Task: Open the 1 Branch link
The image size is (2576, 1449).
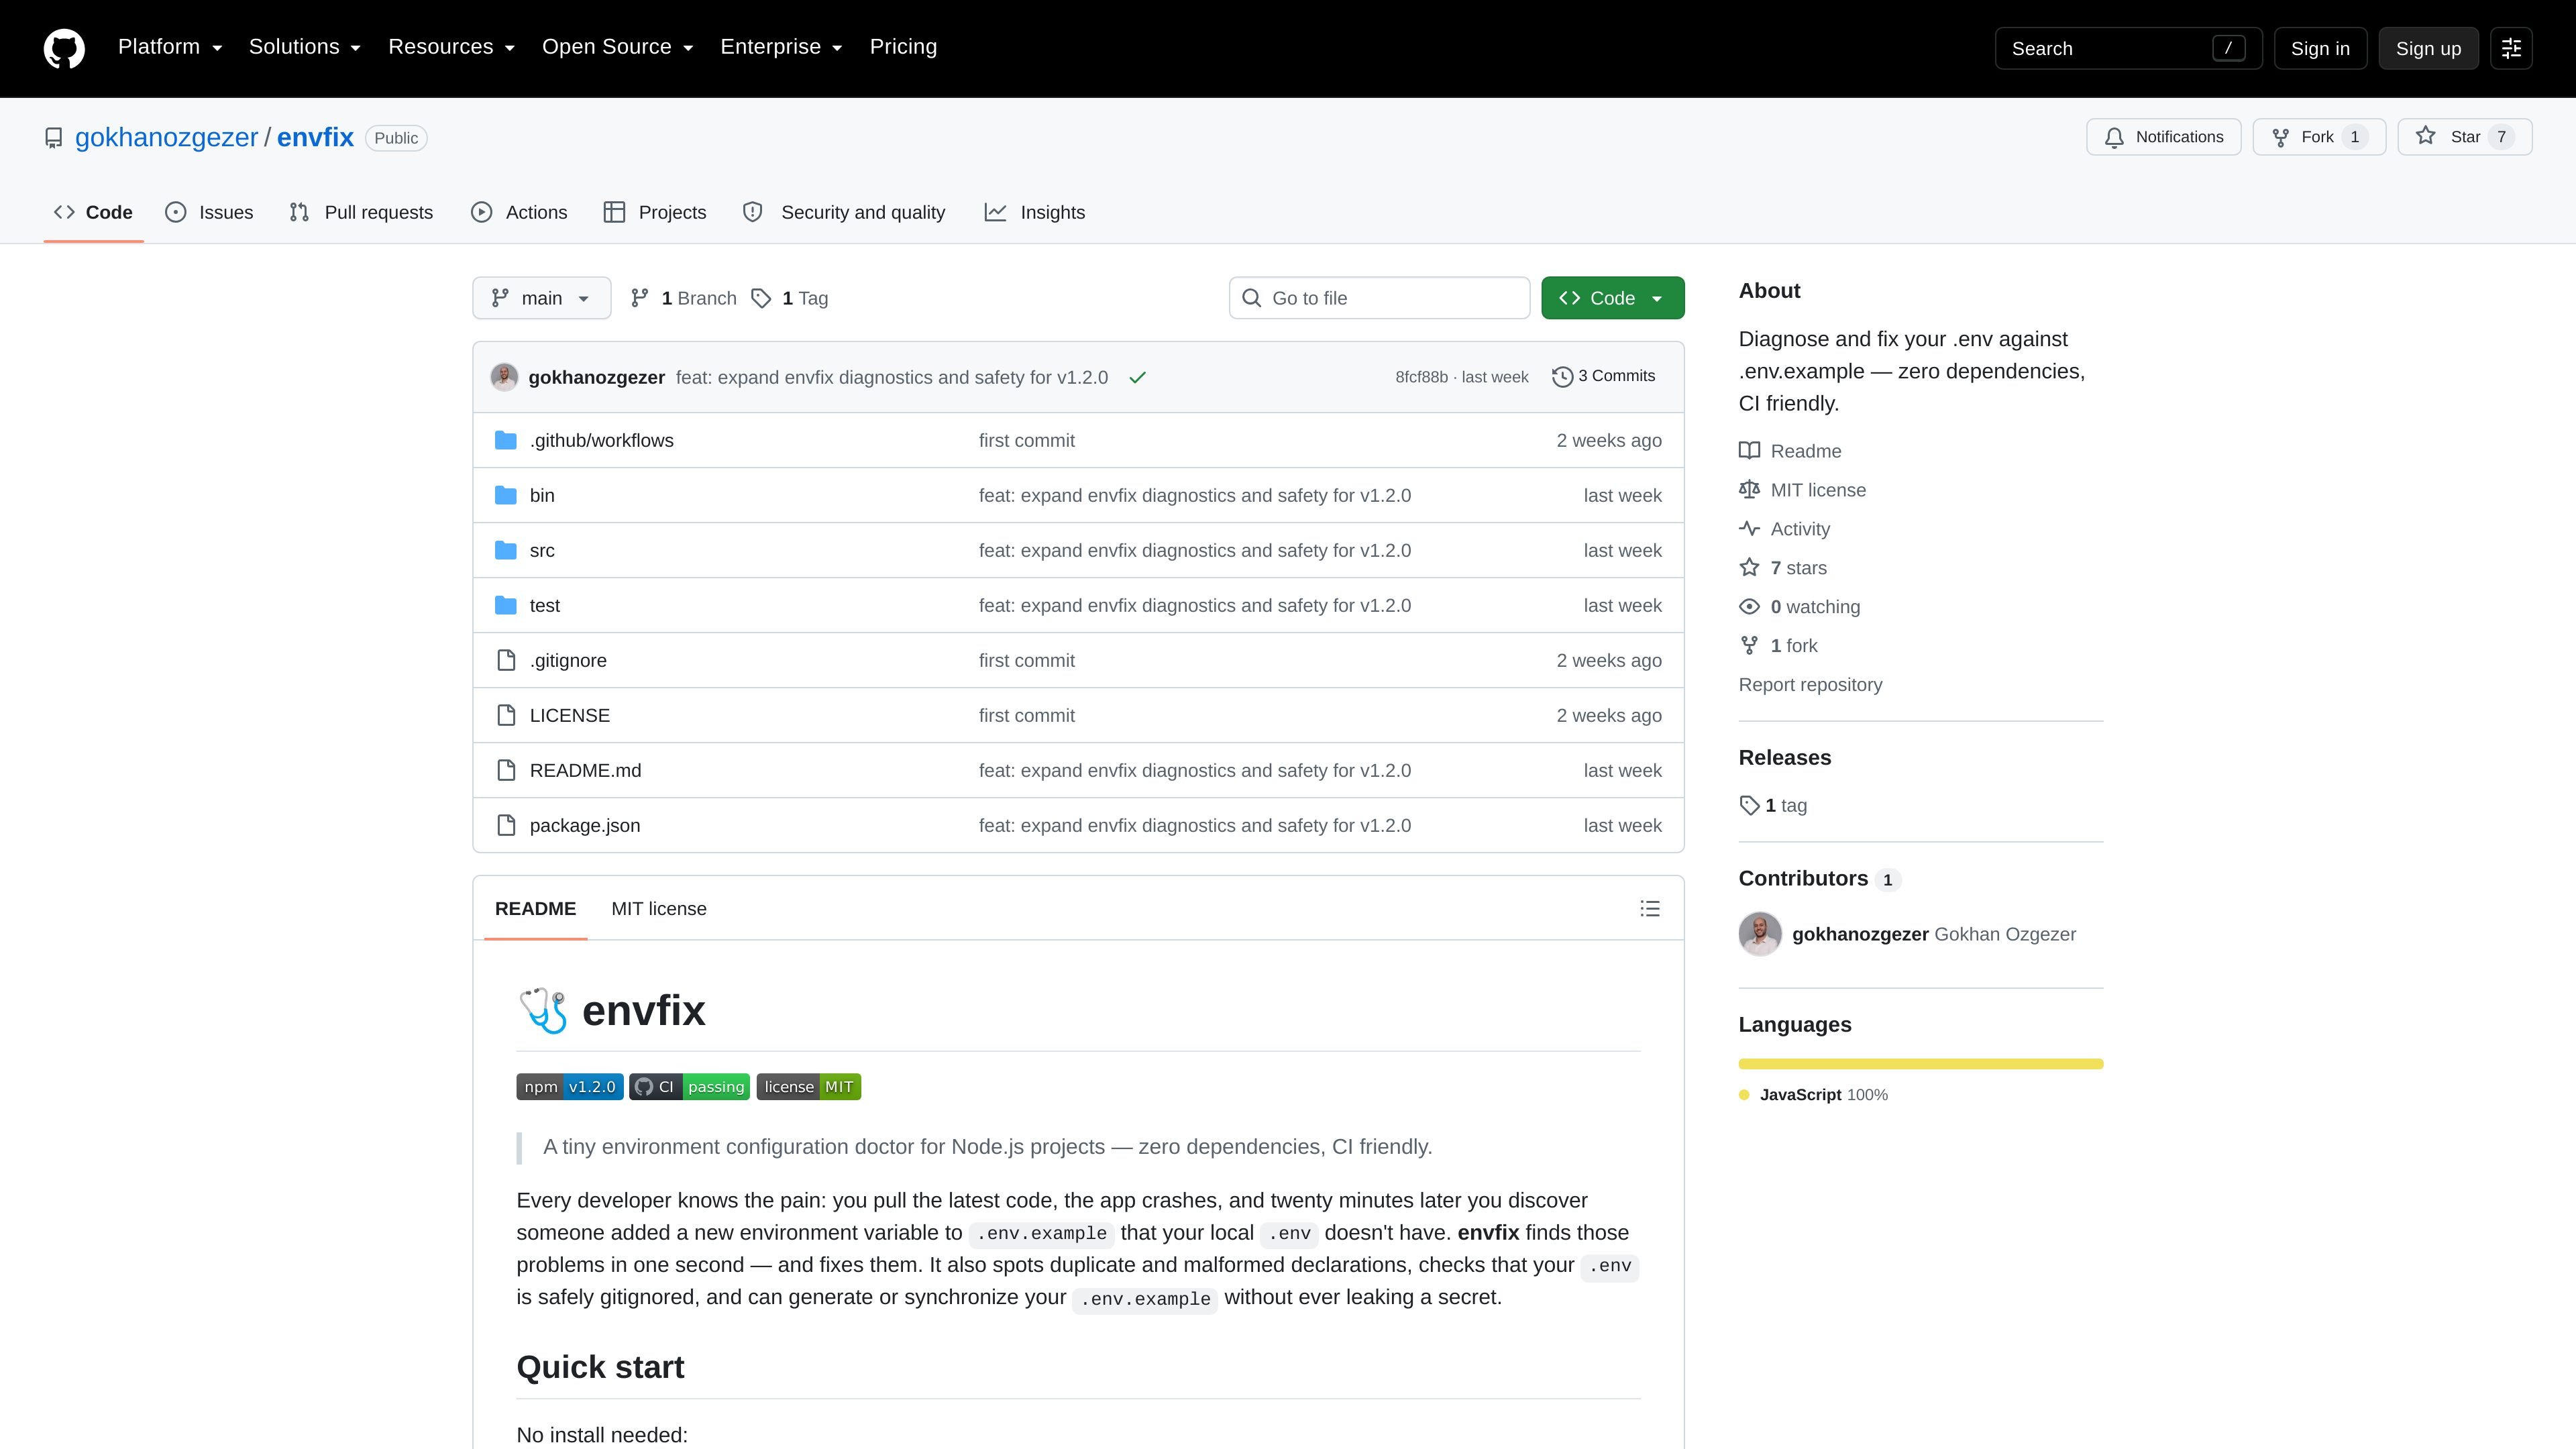Action: (x=684, y=298)
